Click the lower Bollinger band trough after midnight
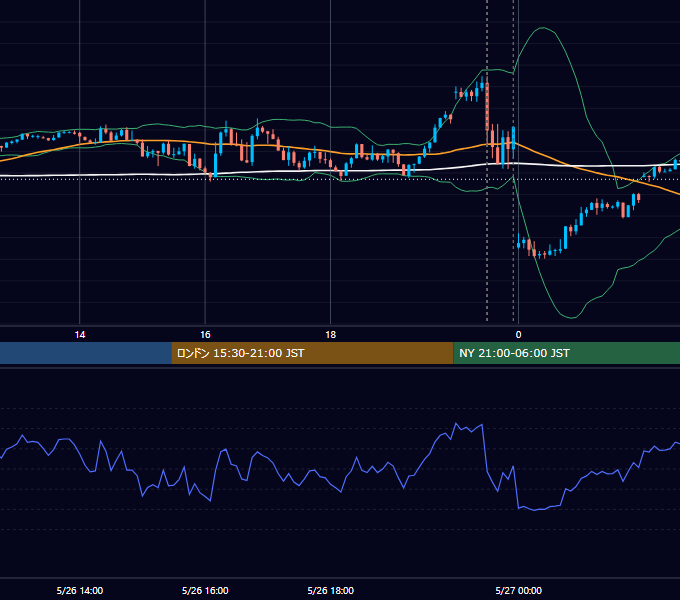 coord(572,318)
